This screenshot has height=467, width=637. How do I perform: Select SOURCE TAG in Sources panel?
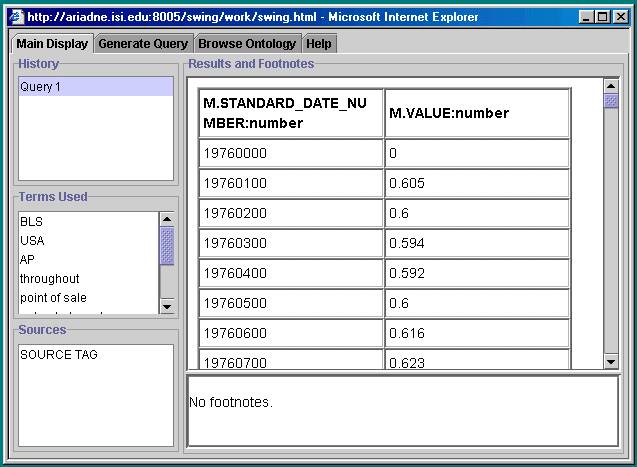click(x=59, y=355)
